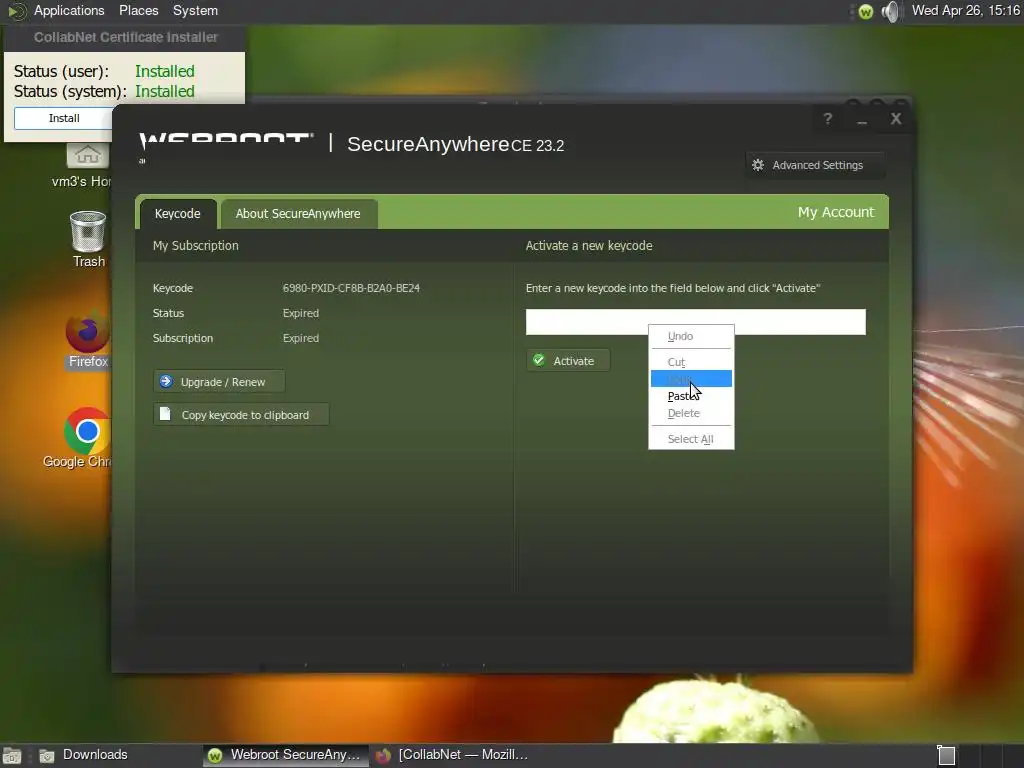Click the Applications menu logo icon
The width and height of the screenshot is (1024, 768).
16,11
